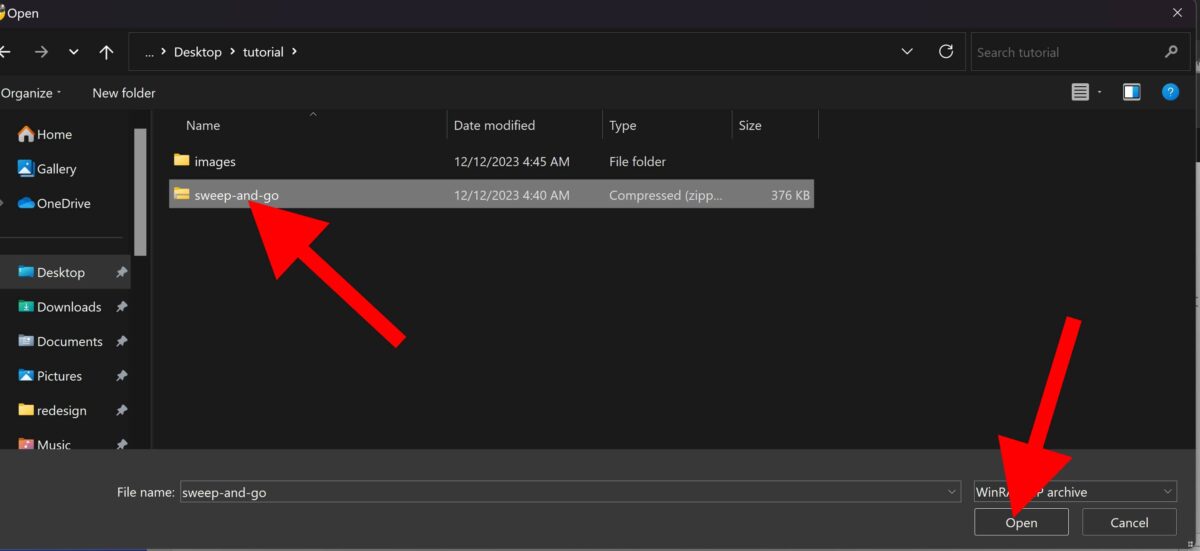The height and width of the screenshot is (551, 1200).
Task: Click the File name input field
Action: pyautogui.click(x=560, y=492)
